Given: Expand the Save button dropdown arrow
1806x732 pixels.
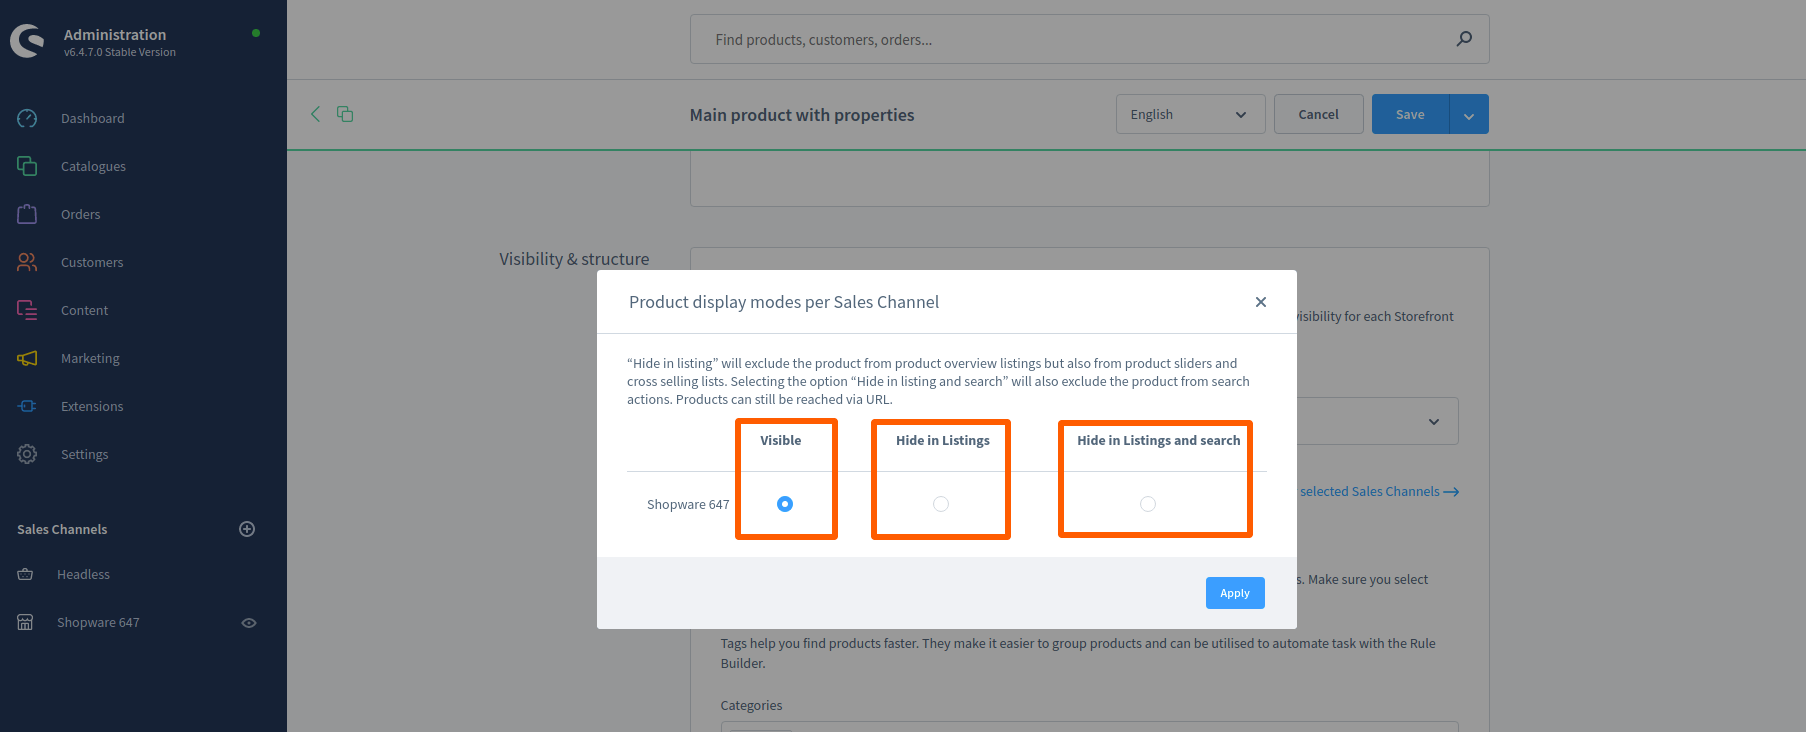Looking at the screenshot, I should [x=1469, y=114].
